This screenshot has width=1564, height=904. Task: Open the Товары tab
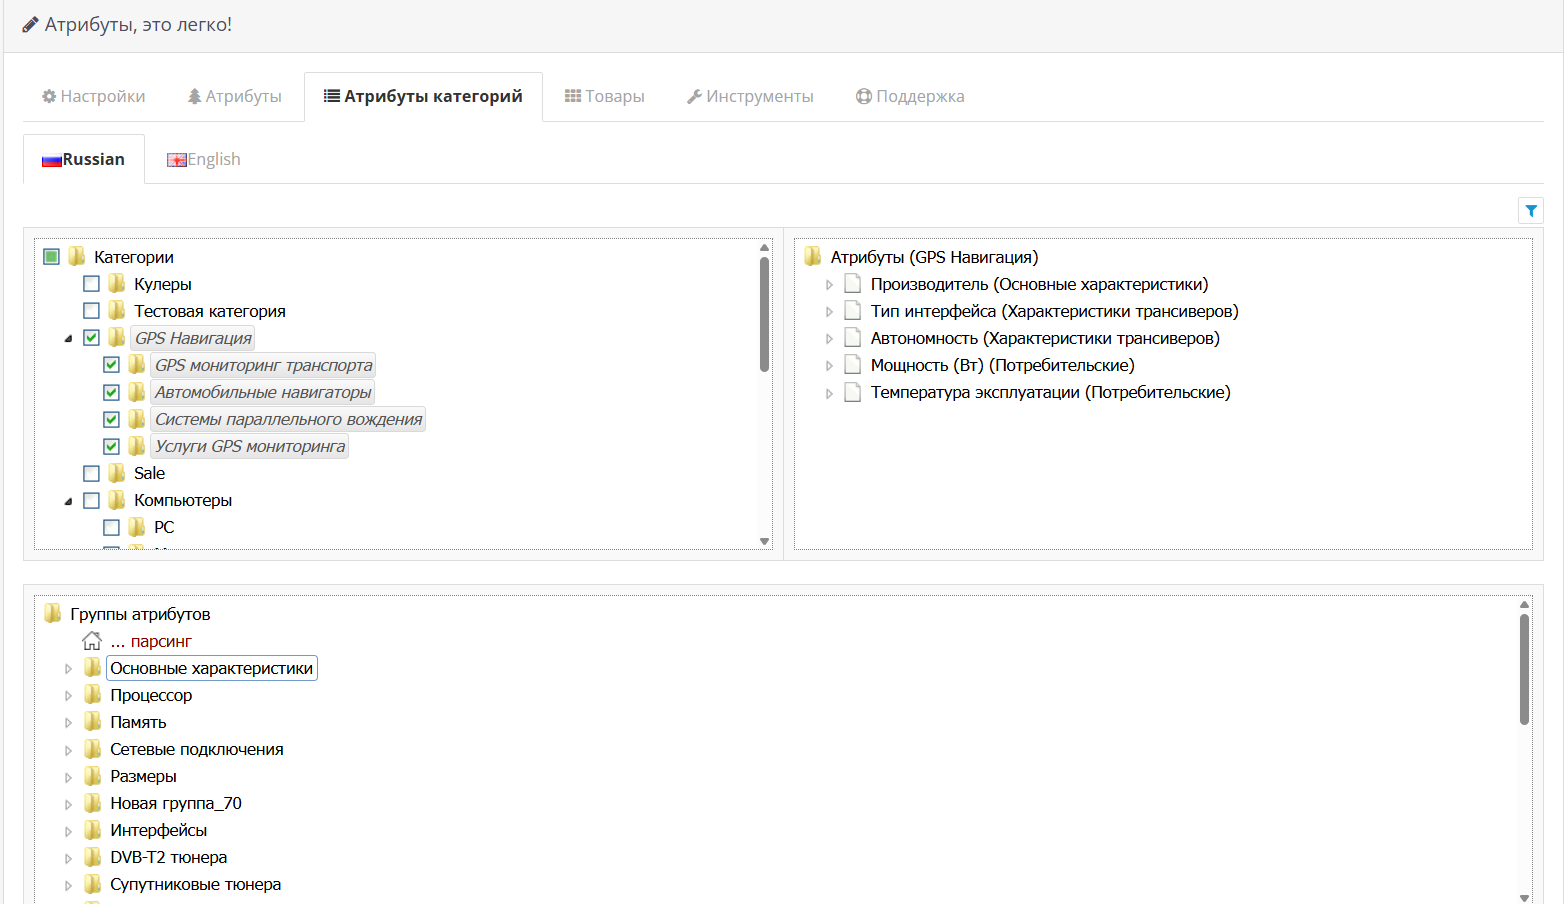coord(604,96)
